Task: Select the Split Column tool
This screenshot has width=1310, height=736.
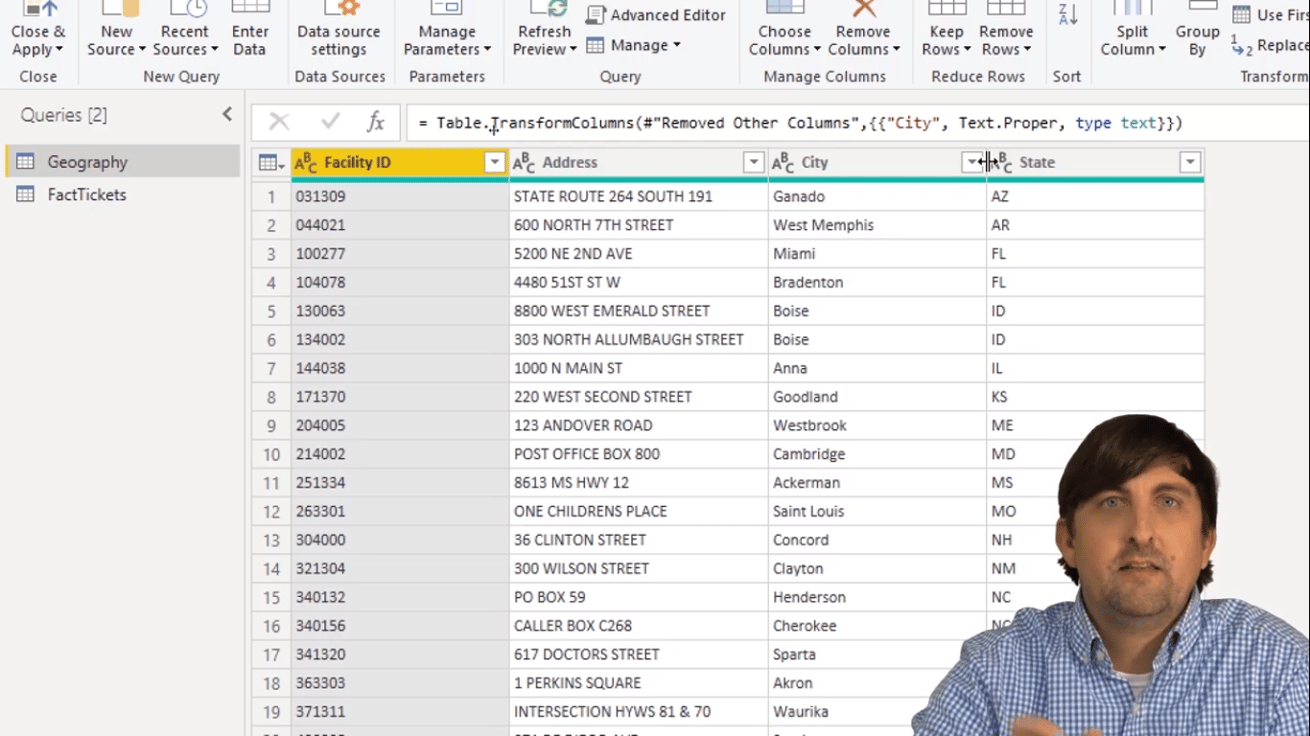Action: [1131, 24]
